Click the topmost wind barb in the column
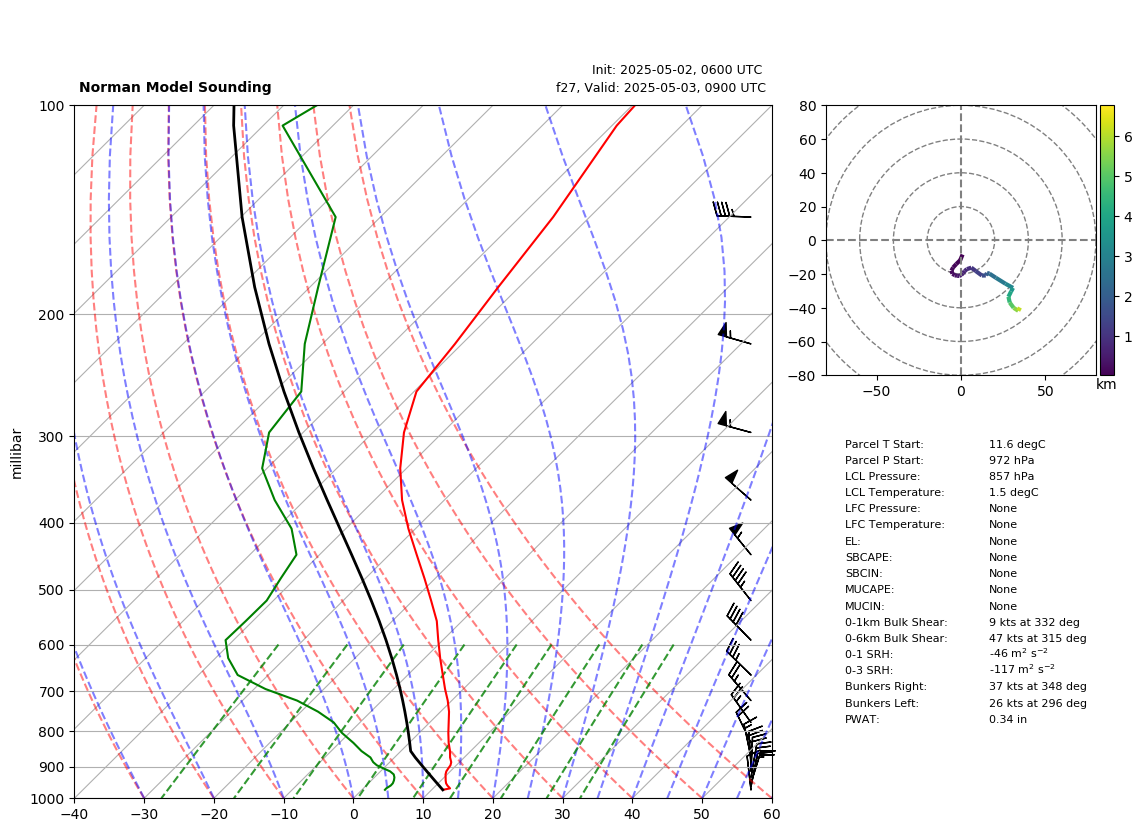The width and height of the screenshot is (1142, 832). point(732,210)
